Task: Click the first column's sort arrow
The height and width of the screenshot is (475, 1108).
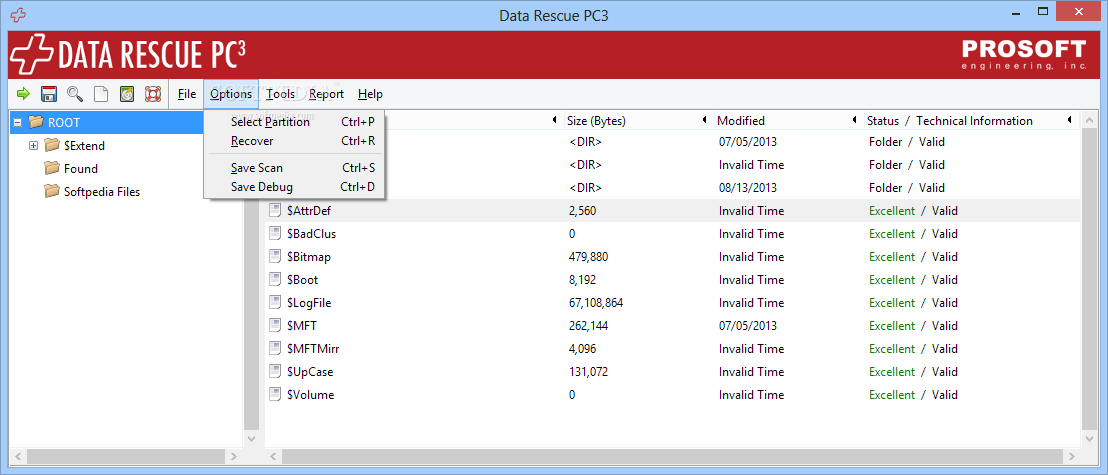Action: click(x=555, y=120)
